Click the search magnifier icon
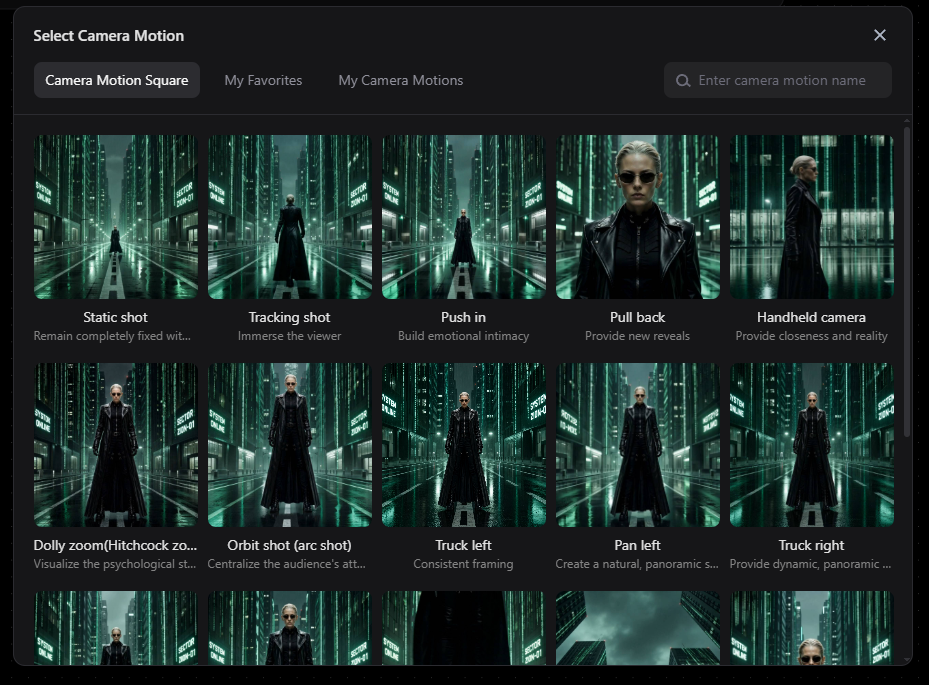The image size is (929, 685). pos(683,81)
